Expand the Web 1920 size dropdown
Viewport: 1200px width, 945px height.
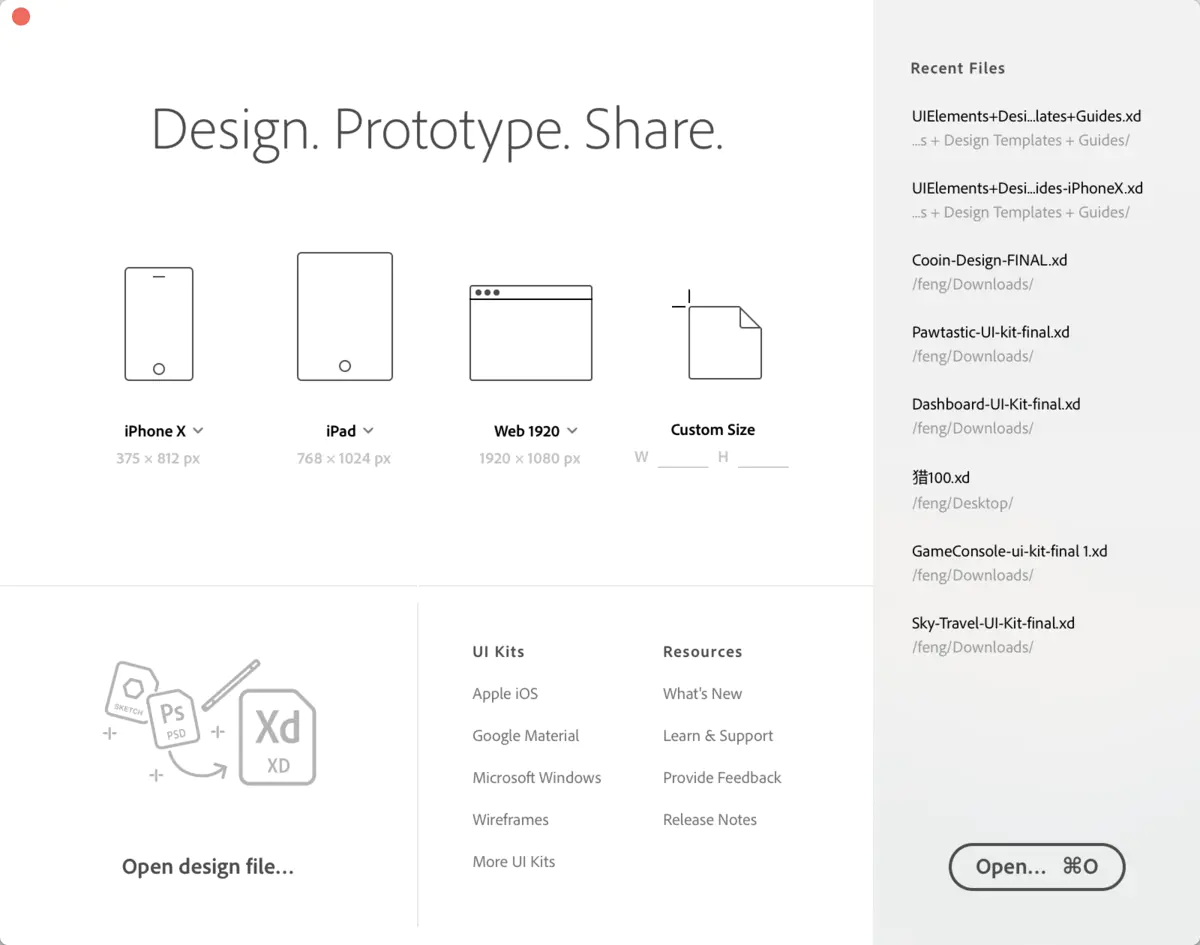click(572, 431)
